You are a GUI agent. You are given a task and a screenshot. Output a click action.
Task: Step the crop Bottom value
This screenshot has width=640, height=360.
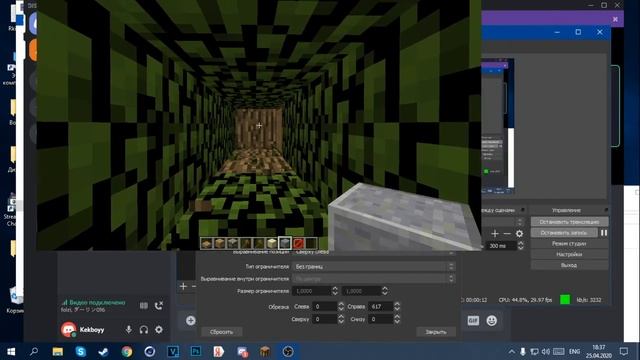point(397,319)
